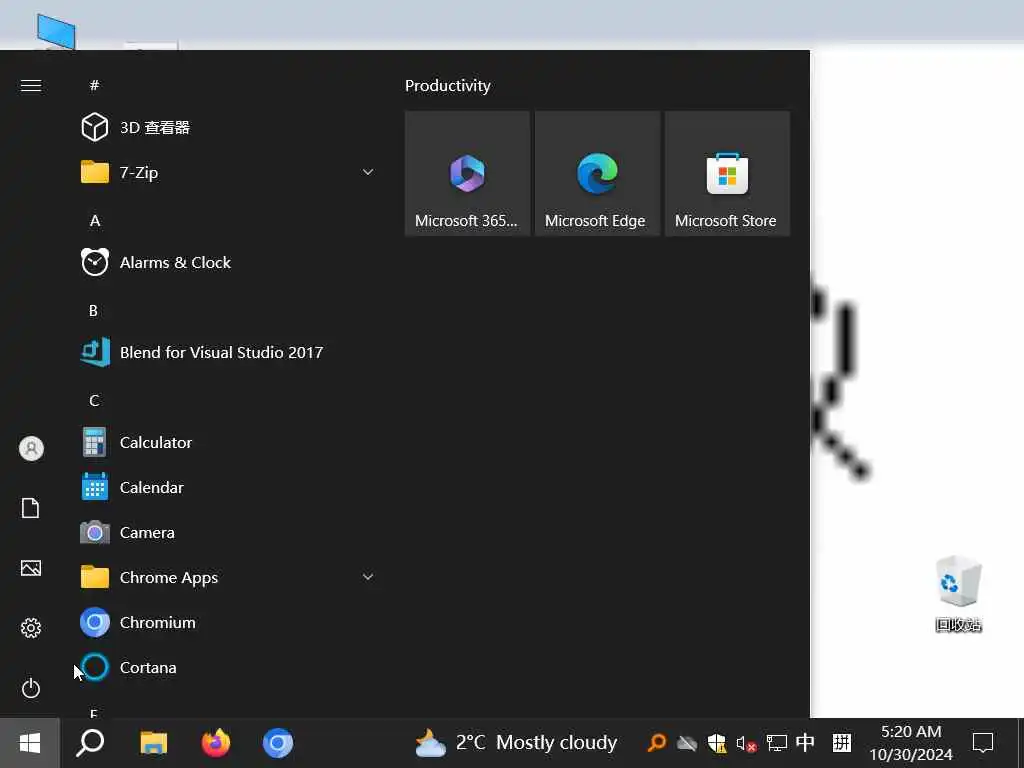Open Windows Security shield tray icon

pos(716,743)
